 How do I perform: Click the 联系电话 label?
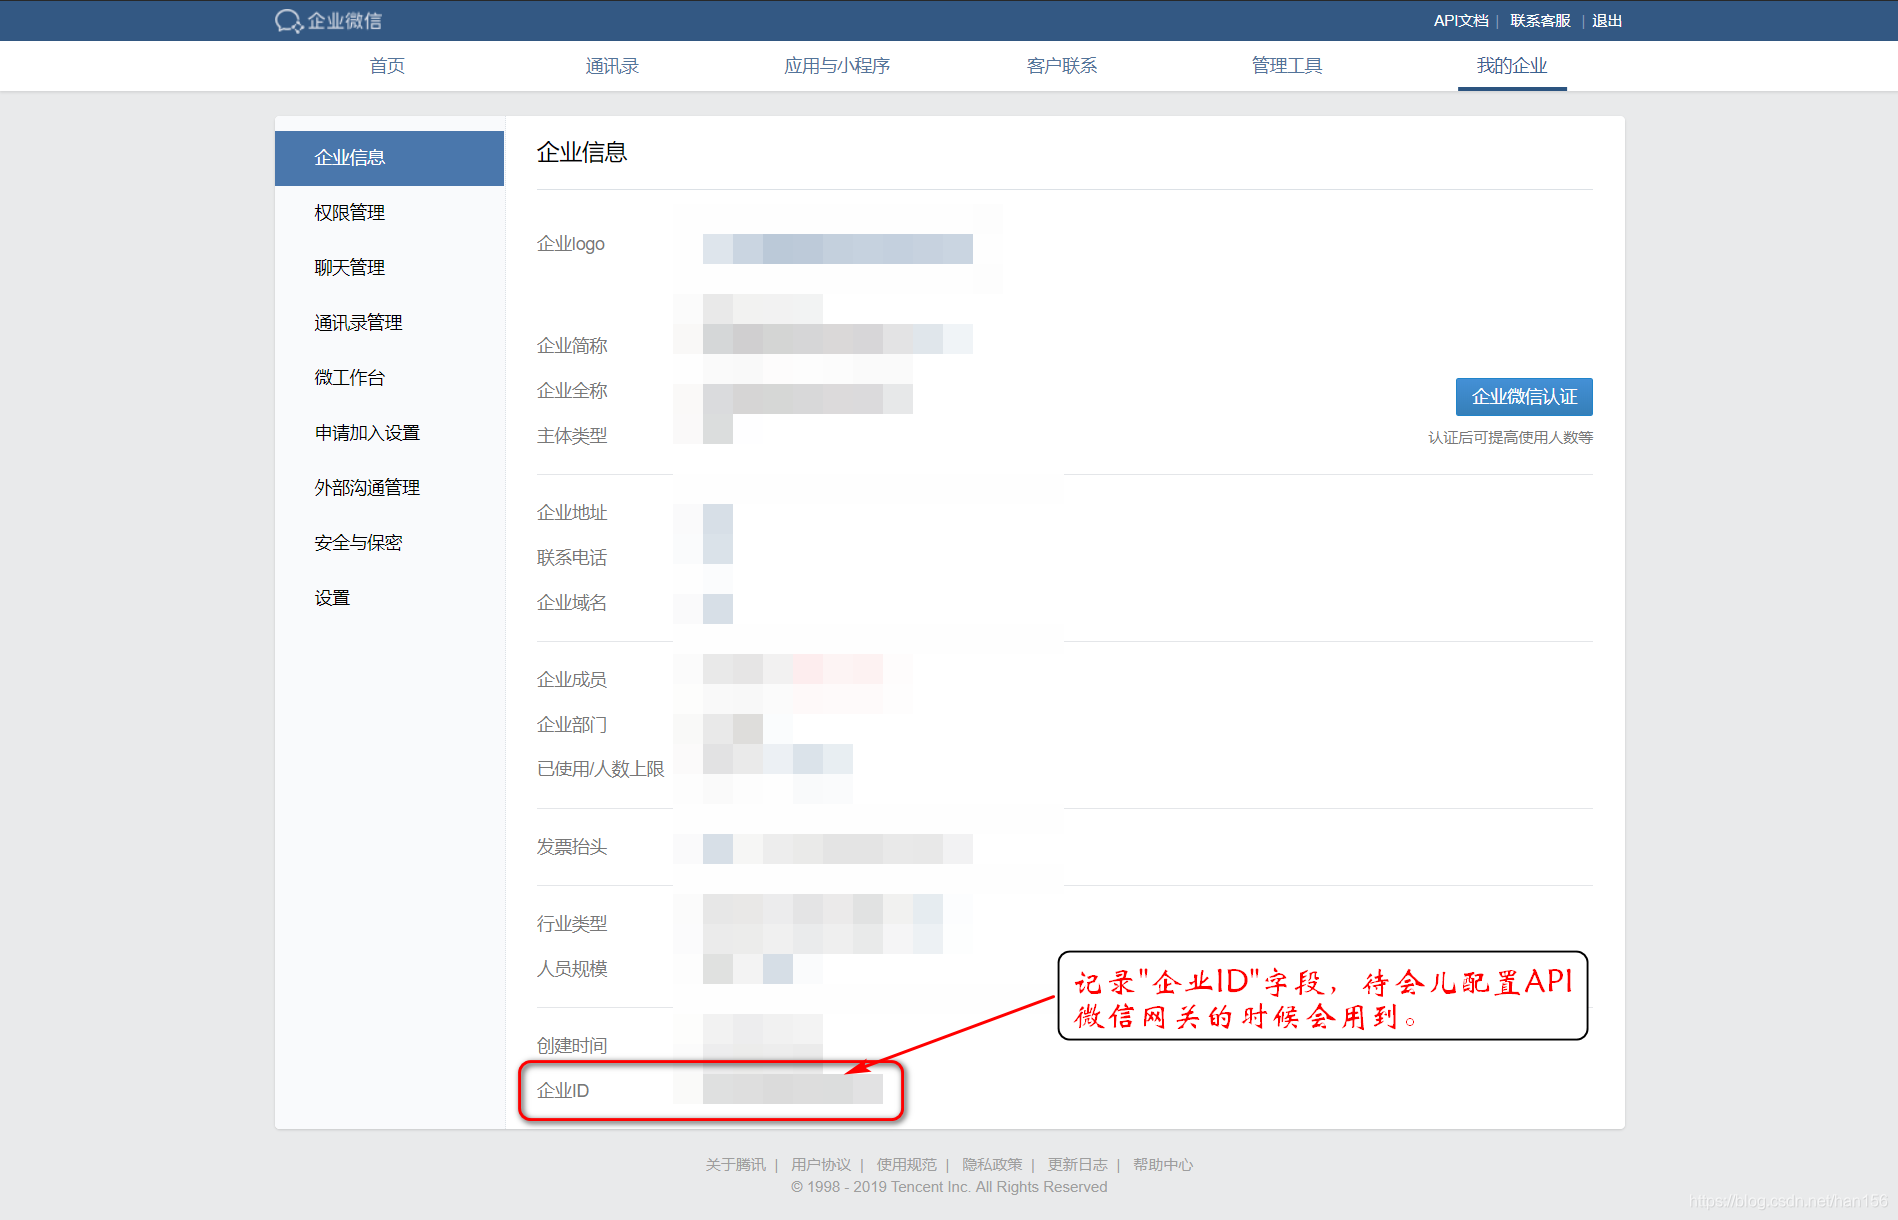coord(572,558)
